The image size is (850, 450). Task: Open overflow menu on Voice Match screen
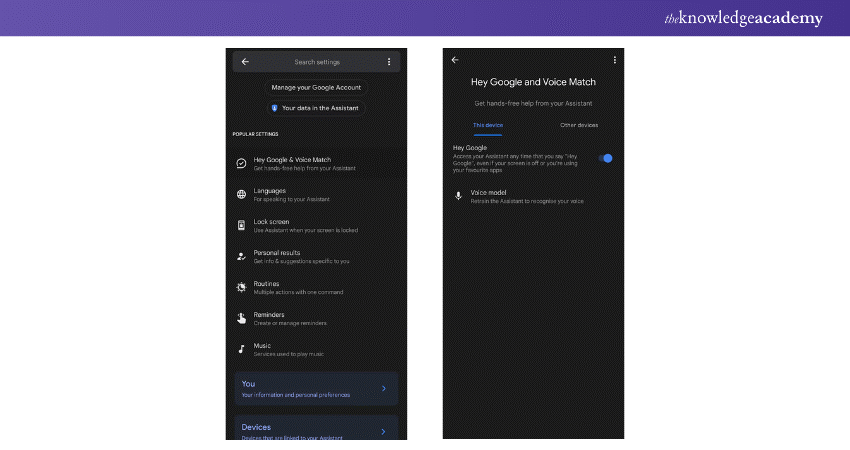point(614,60)
